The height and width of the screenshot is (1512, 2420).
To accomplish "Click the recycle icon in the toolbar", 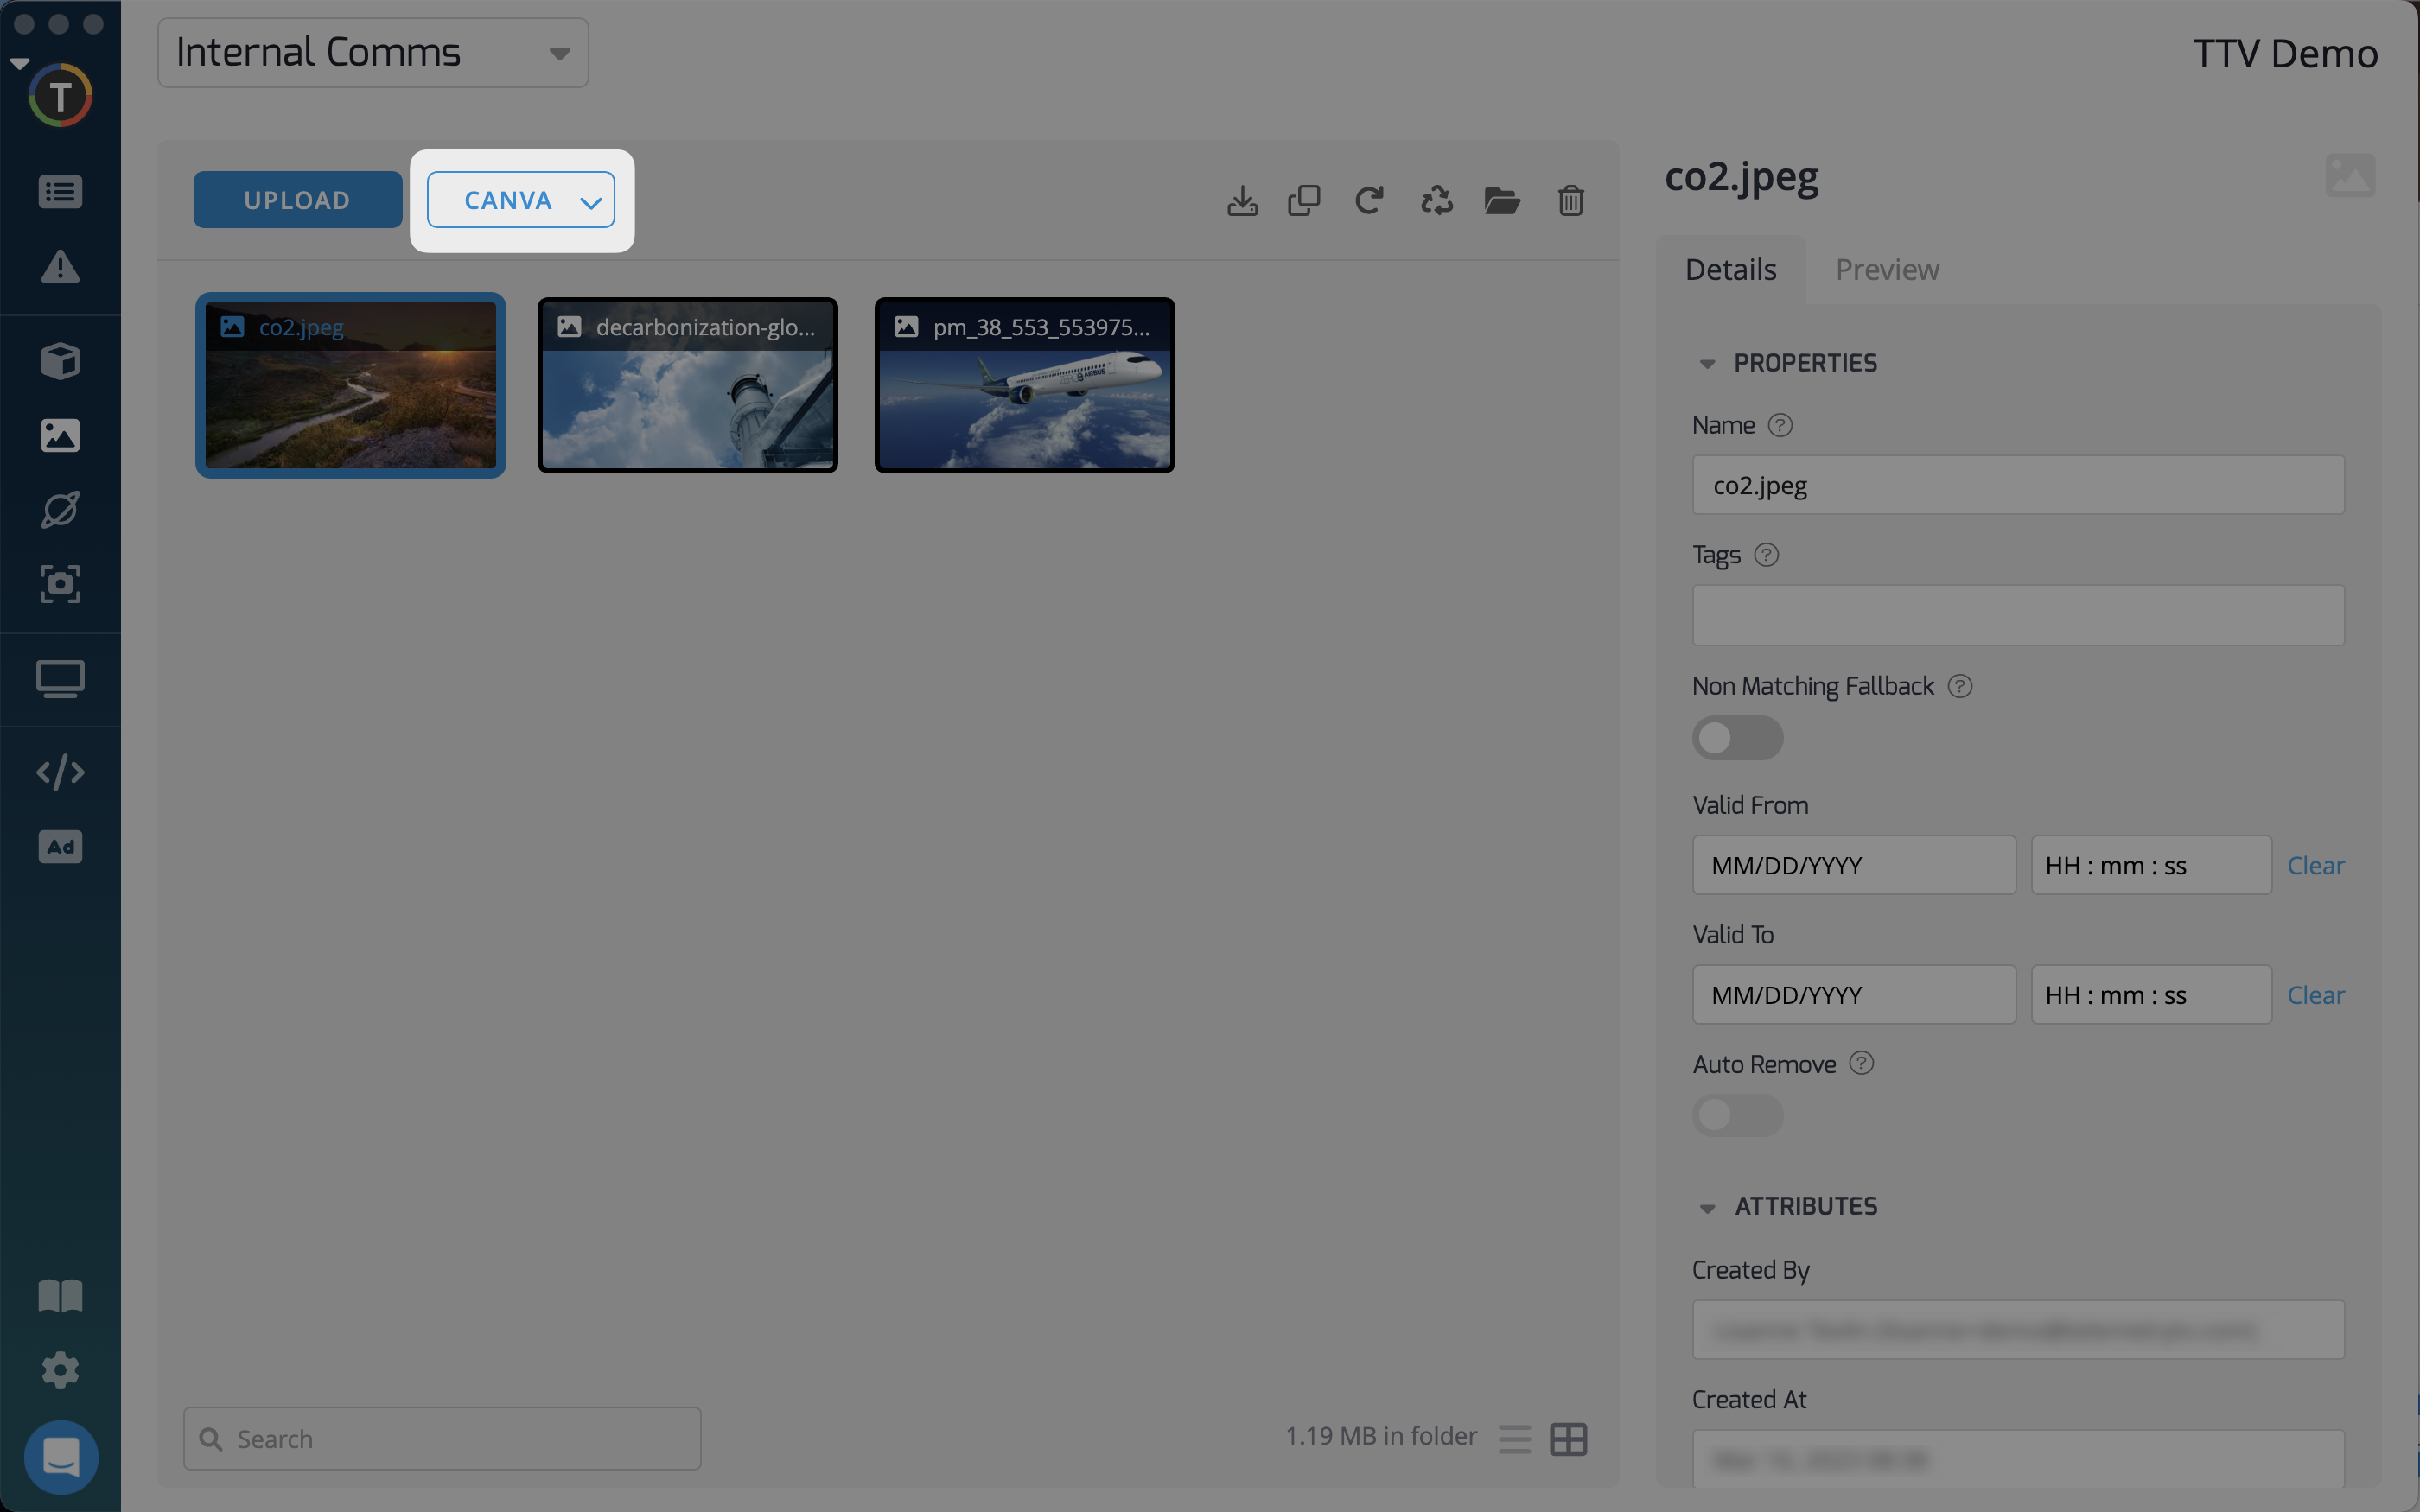I will pyautogui.click(x=1437, y=201).
